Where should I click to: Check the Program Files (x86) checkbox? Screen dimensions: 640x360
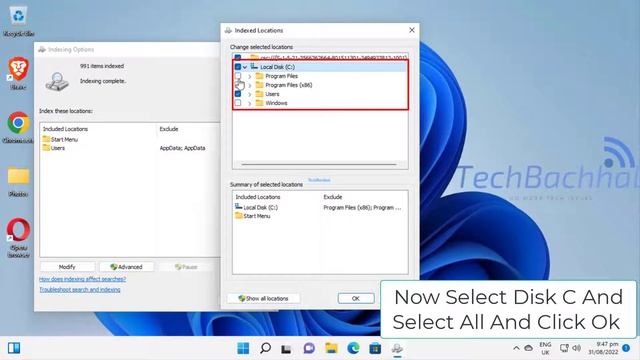coord(238,85)
